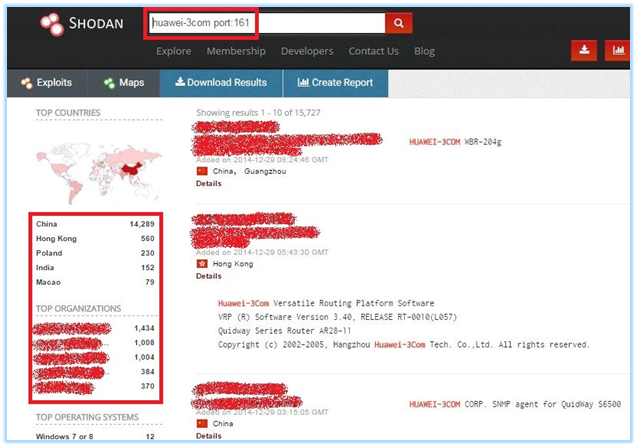Click the China count 14,289
Viewport: 637px width, 447px height.
point(142,224)
